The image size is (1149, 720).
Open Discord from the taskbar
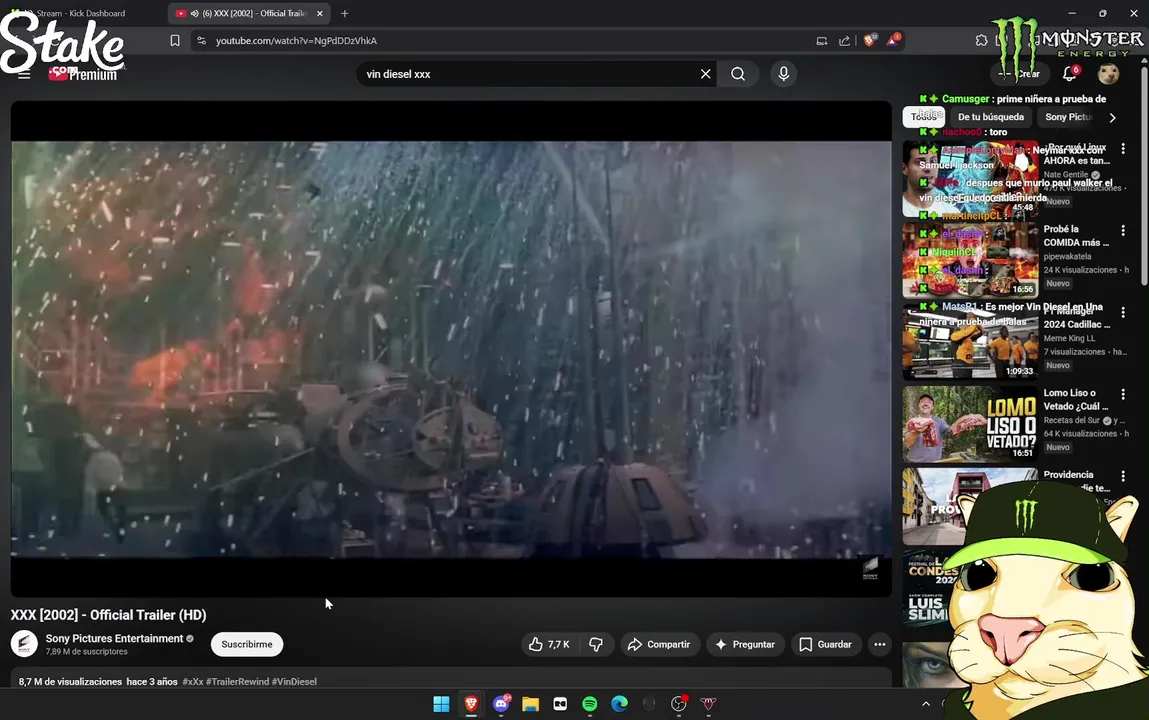(x=501, y=704)
